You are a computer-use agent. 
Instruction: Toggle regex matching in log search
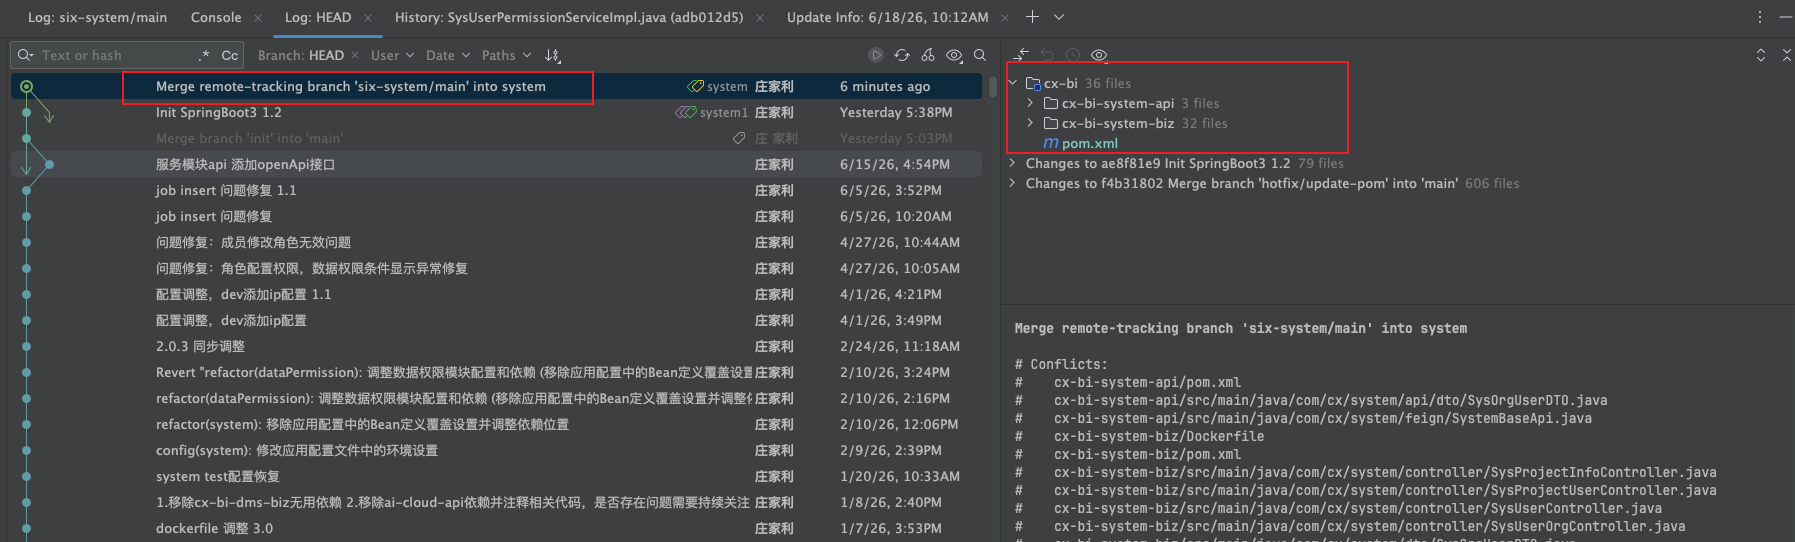click(x=204, y=55)
